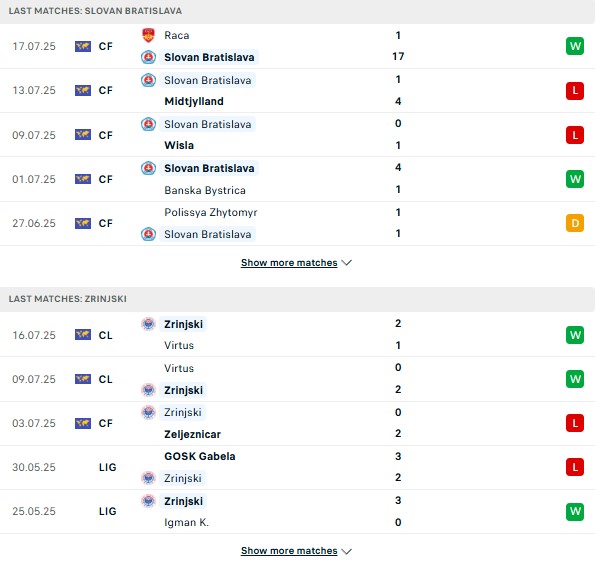596x571 pixels.
Task: Click the orange D badge for Polissya Zhytomyr match
Action: point(575,223)
